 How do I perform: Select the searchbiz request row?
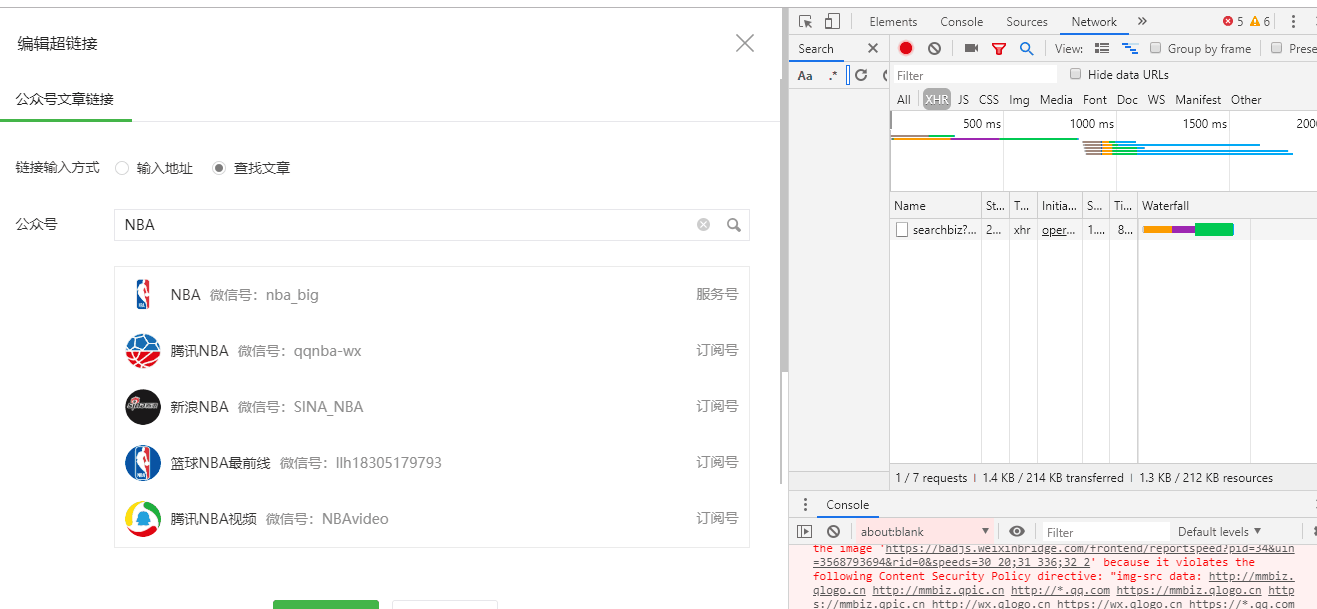[x=1103, y=230]
